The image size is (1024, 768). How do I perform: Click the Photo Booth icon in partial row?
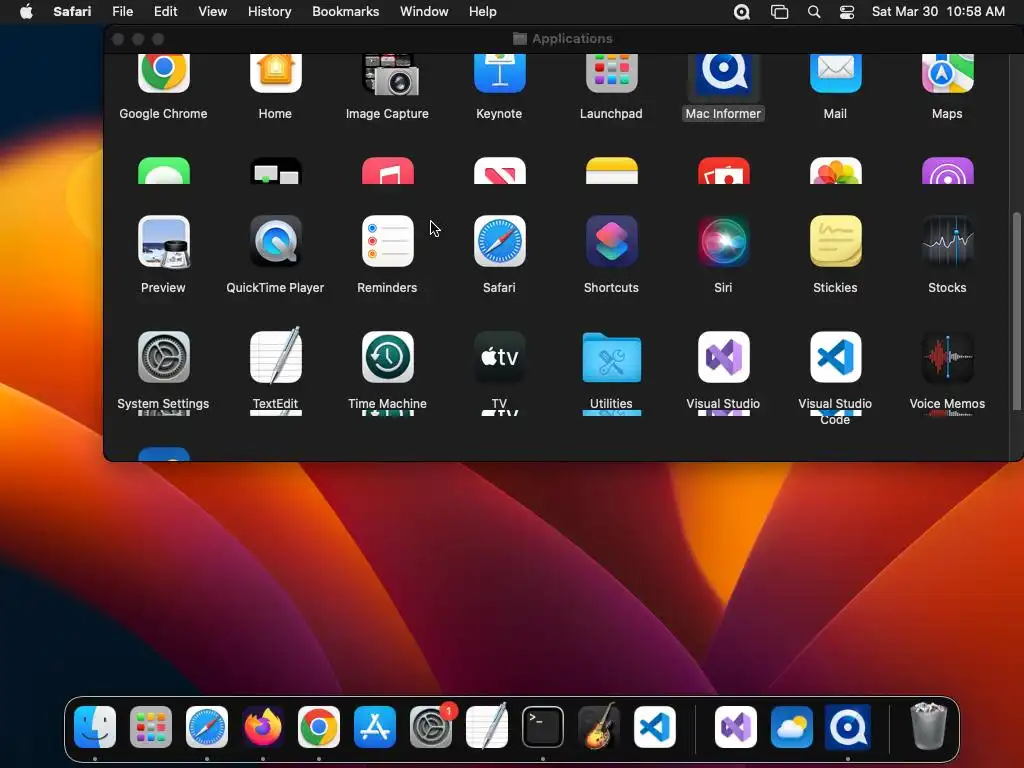tap(724, 170)
